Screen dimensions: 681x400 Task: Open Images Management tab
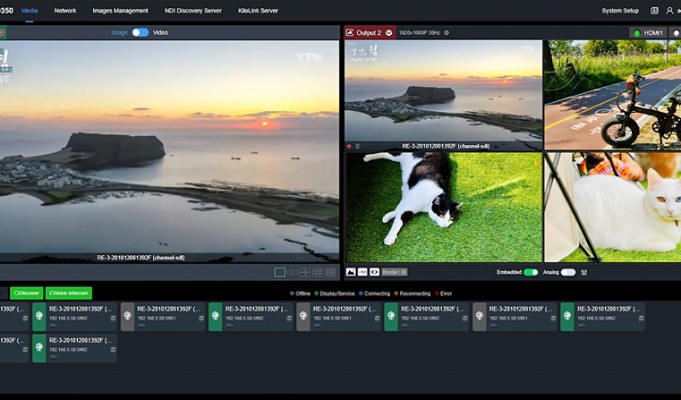point(120,10)
